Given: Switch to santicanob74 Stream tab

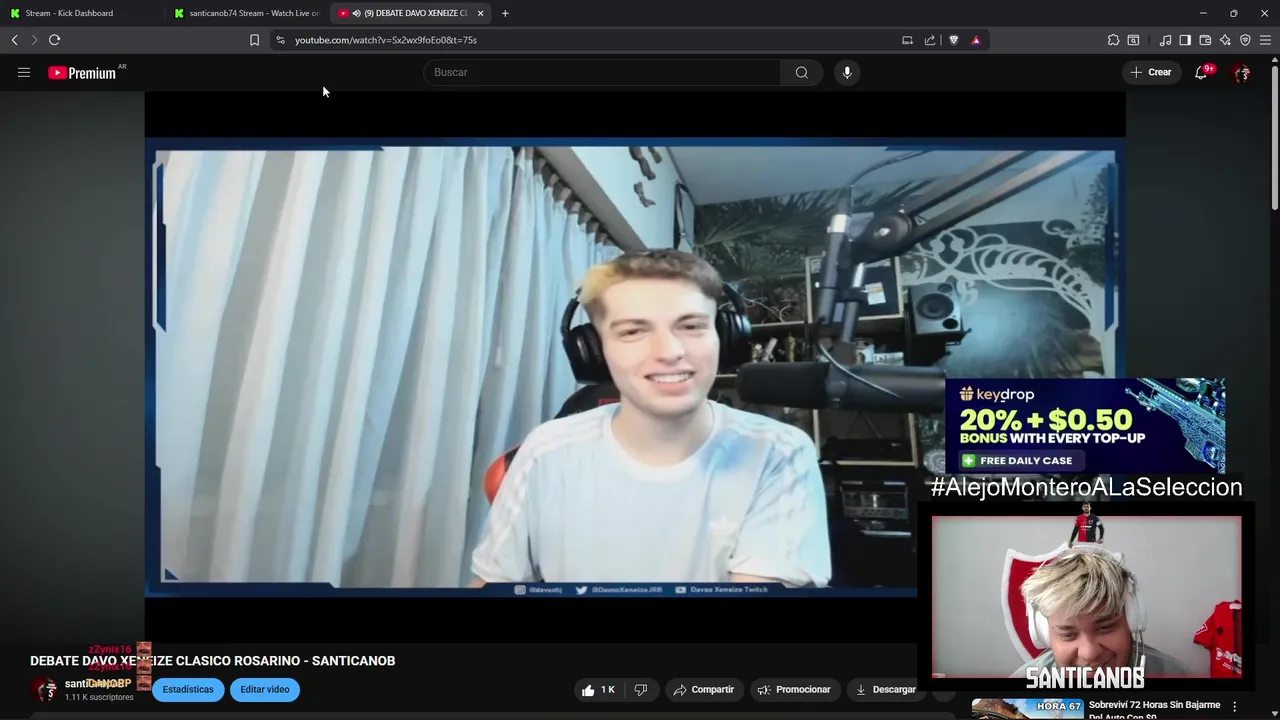Looking at the screenshot, I should click(x=247, y=13).
